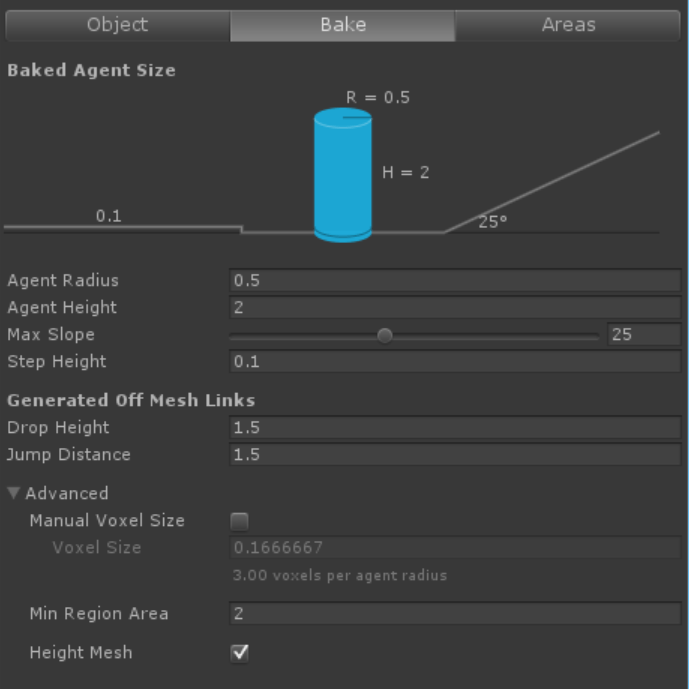Viewport: 689px width, 689px height.
Task: Click the Drop Height input field
Action: coord(455,428)
